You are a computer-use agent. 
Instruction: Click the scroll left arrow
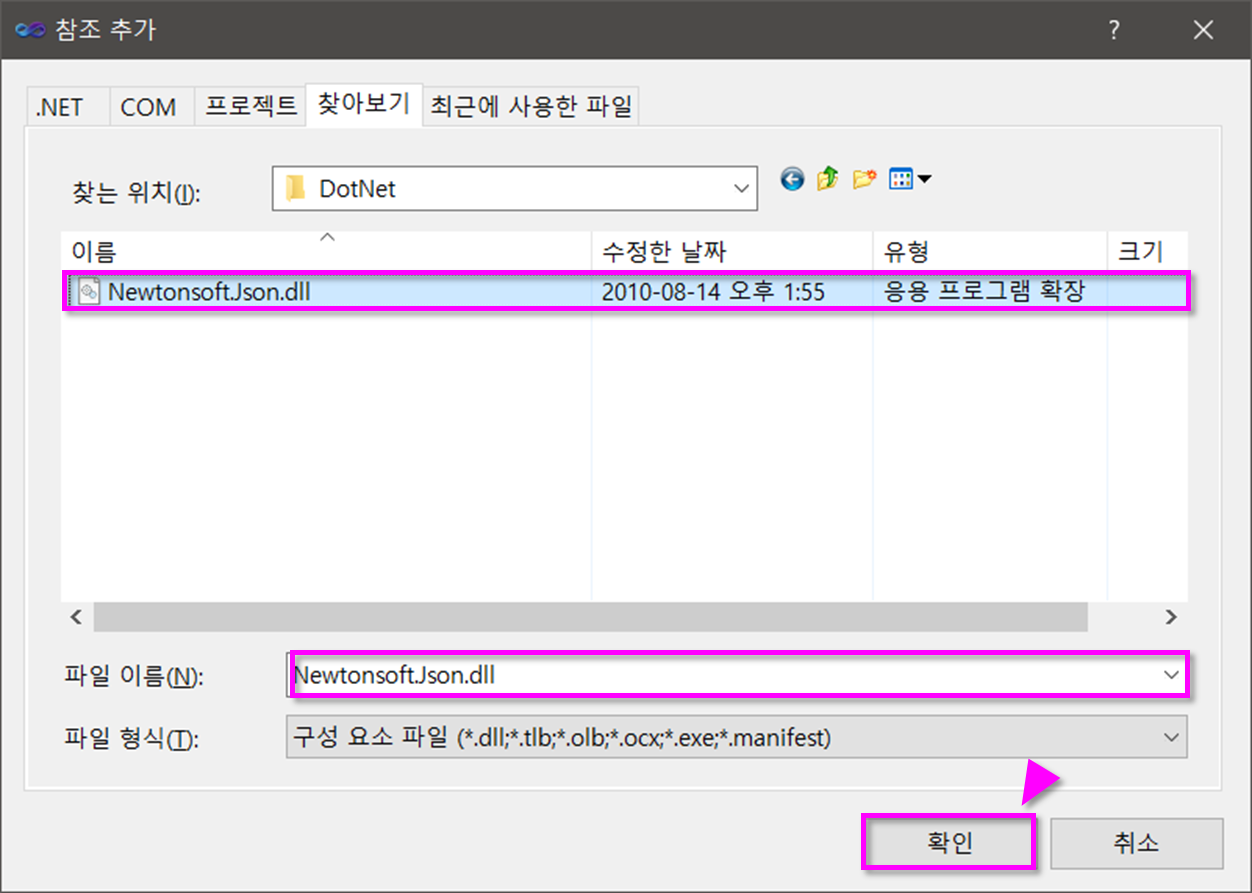[x=76, y=618]
